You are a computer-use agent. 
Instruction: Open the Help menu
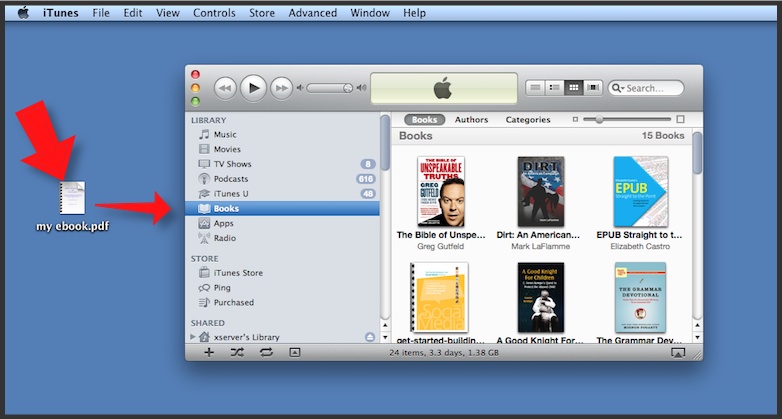point(414,13)
